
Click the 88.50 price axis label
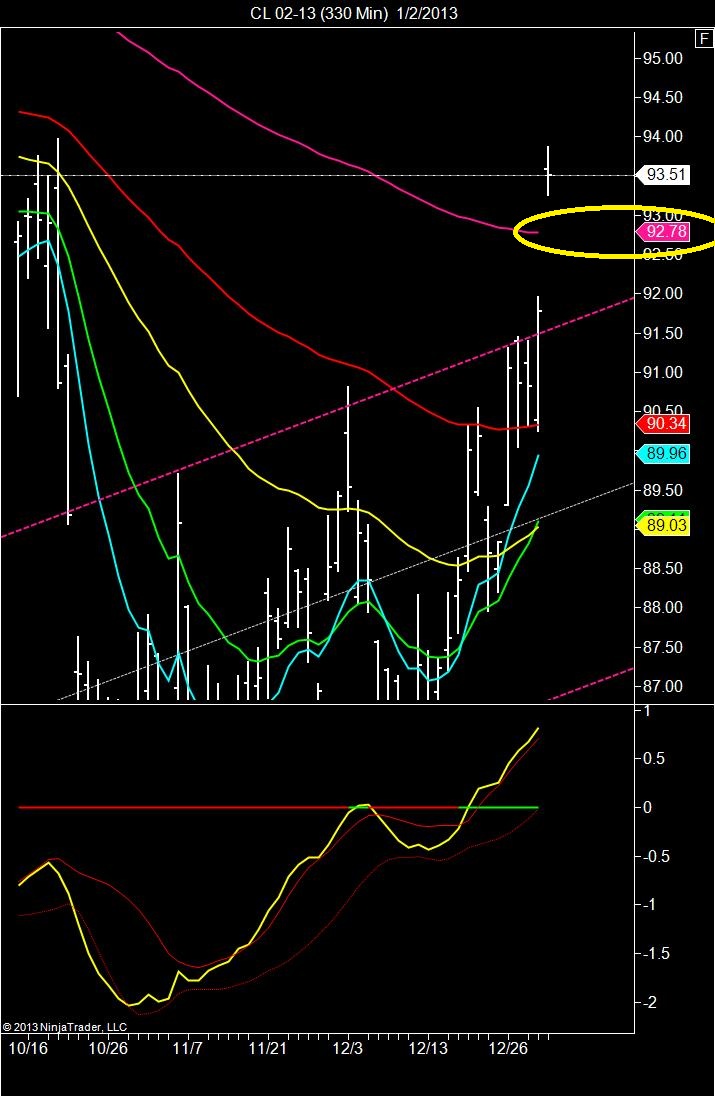663,568
